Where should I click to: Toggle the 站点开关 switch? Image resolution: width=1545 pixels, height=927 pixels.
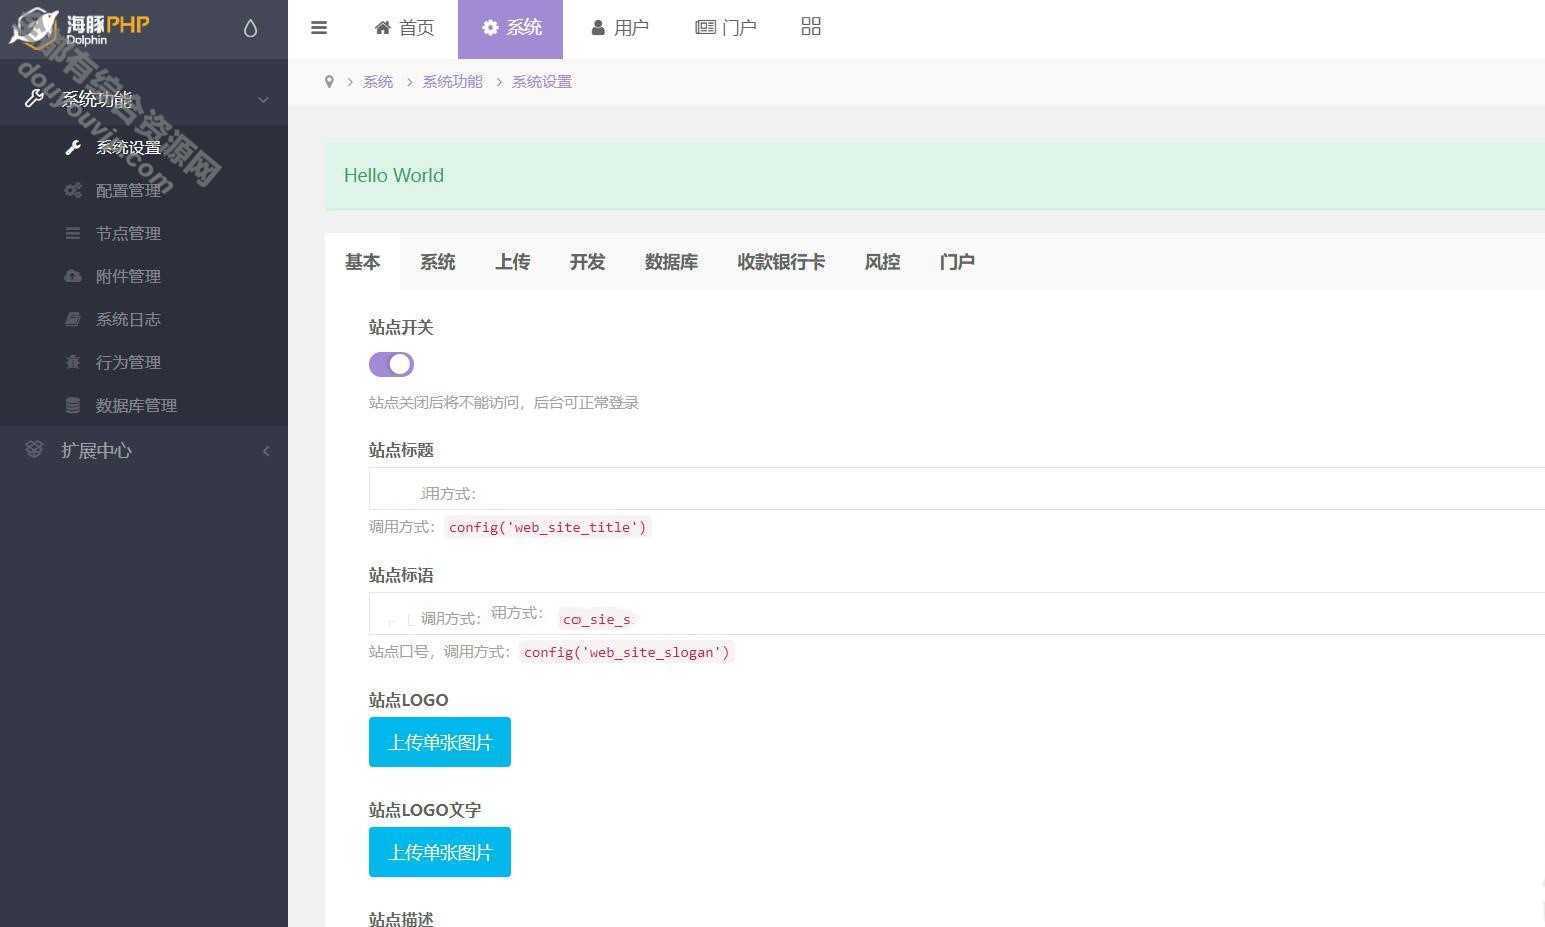pos(391,364)
